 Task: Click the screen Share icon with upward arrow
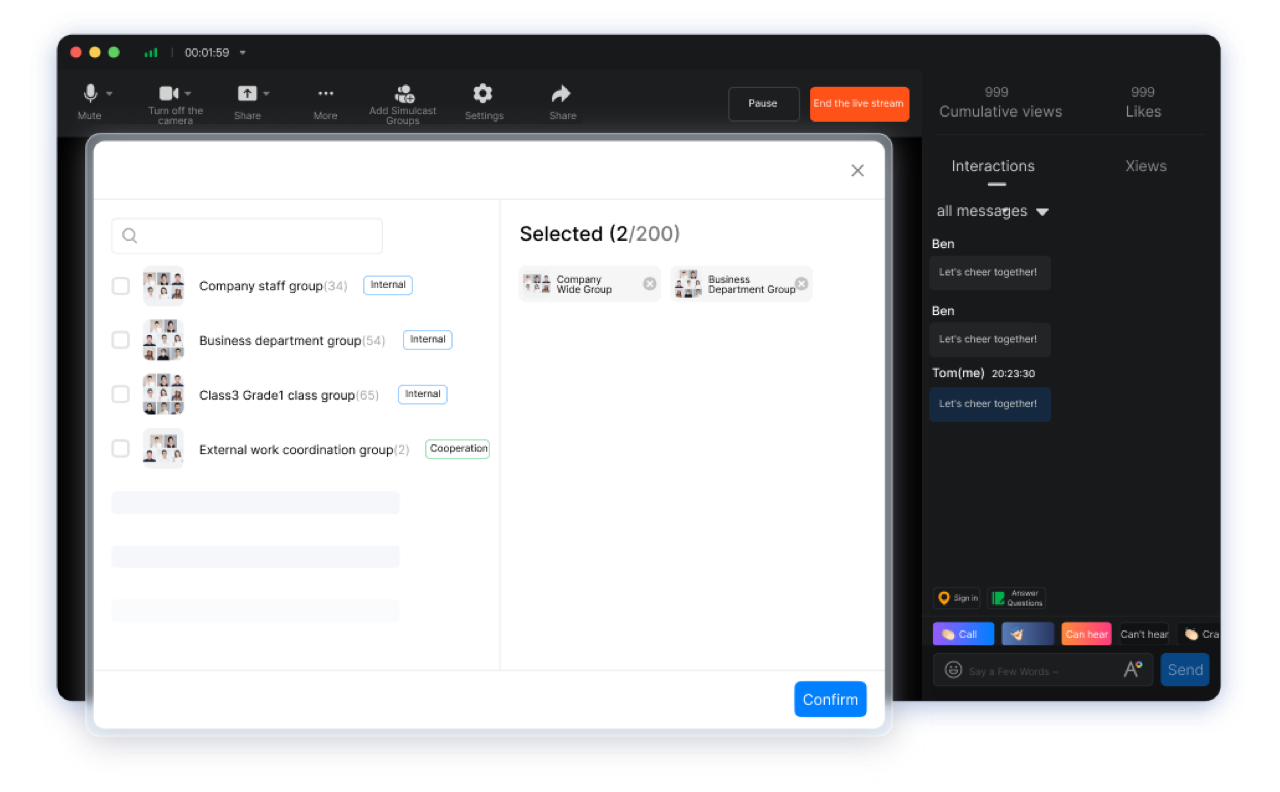(247, 93)
